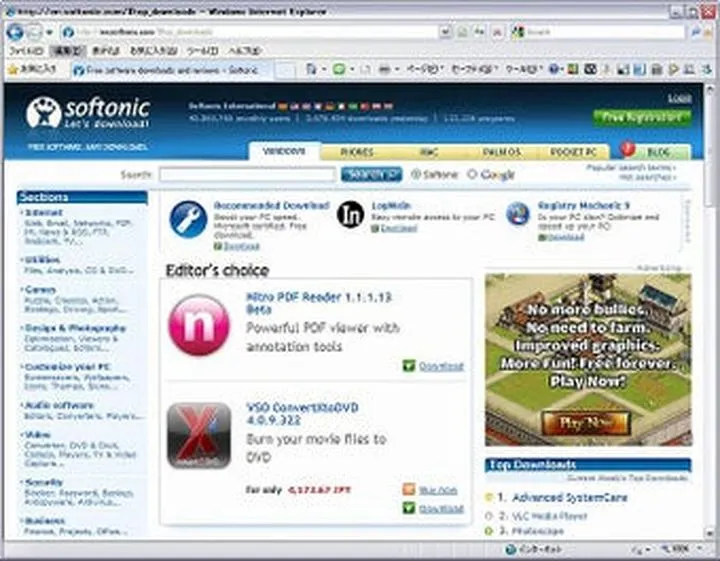This screenshot has width=720, height=561.
Task: Click the vertical scrollbar thumb
Action: pyautogui.click(x=710, y=150)
